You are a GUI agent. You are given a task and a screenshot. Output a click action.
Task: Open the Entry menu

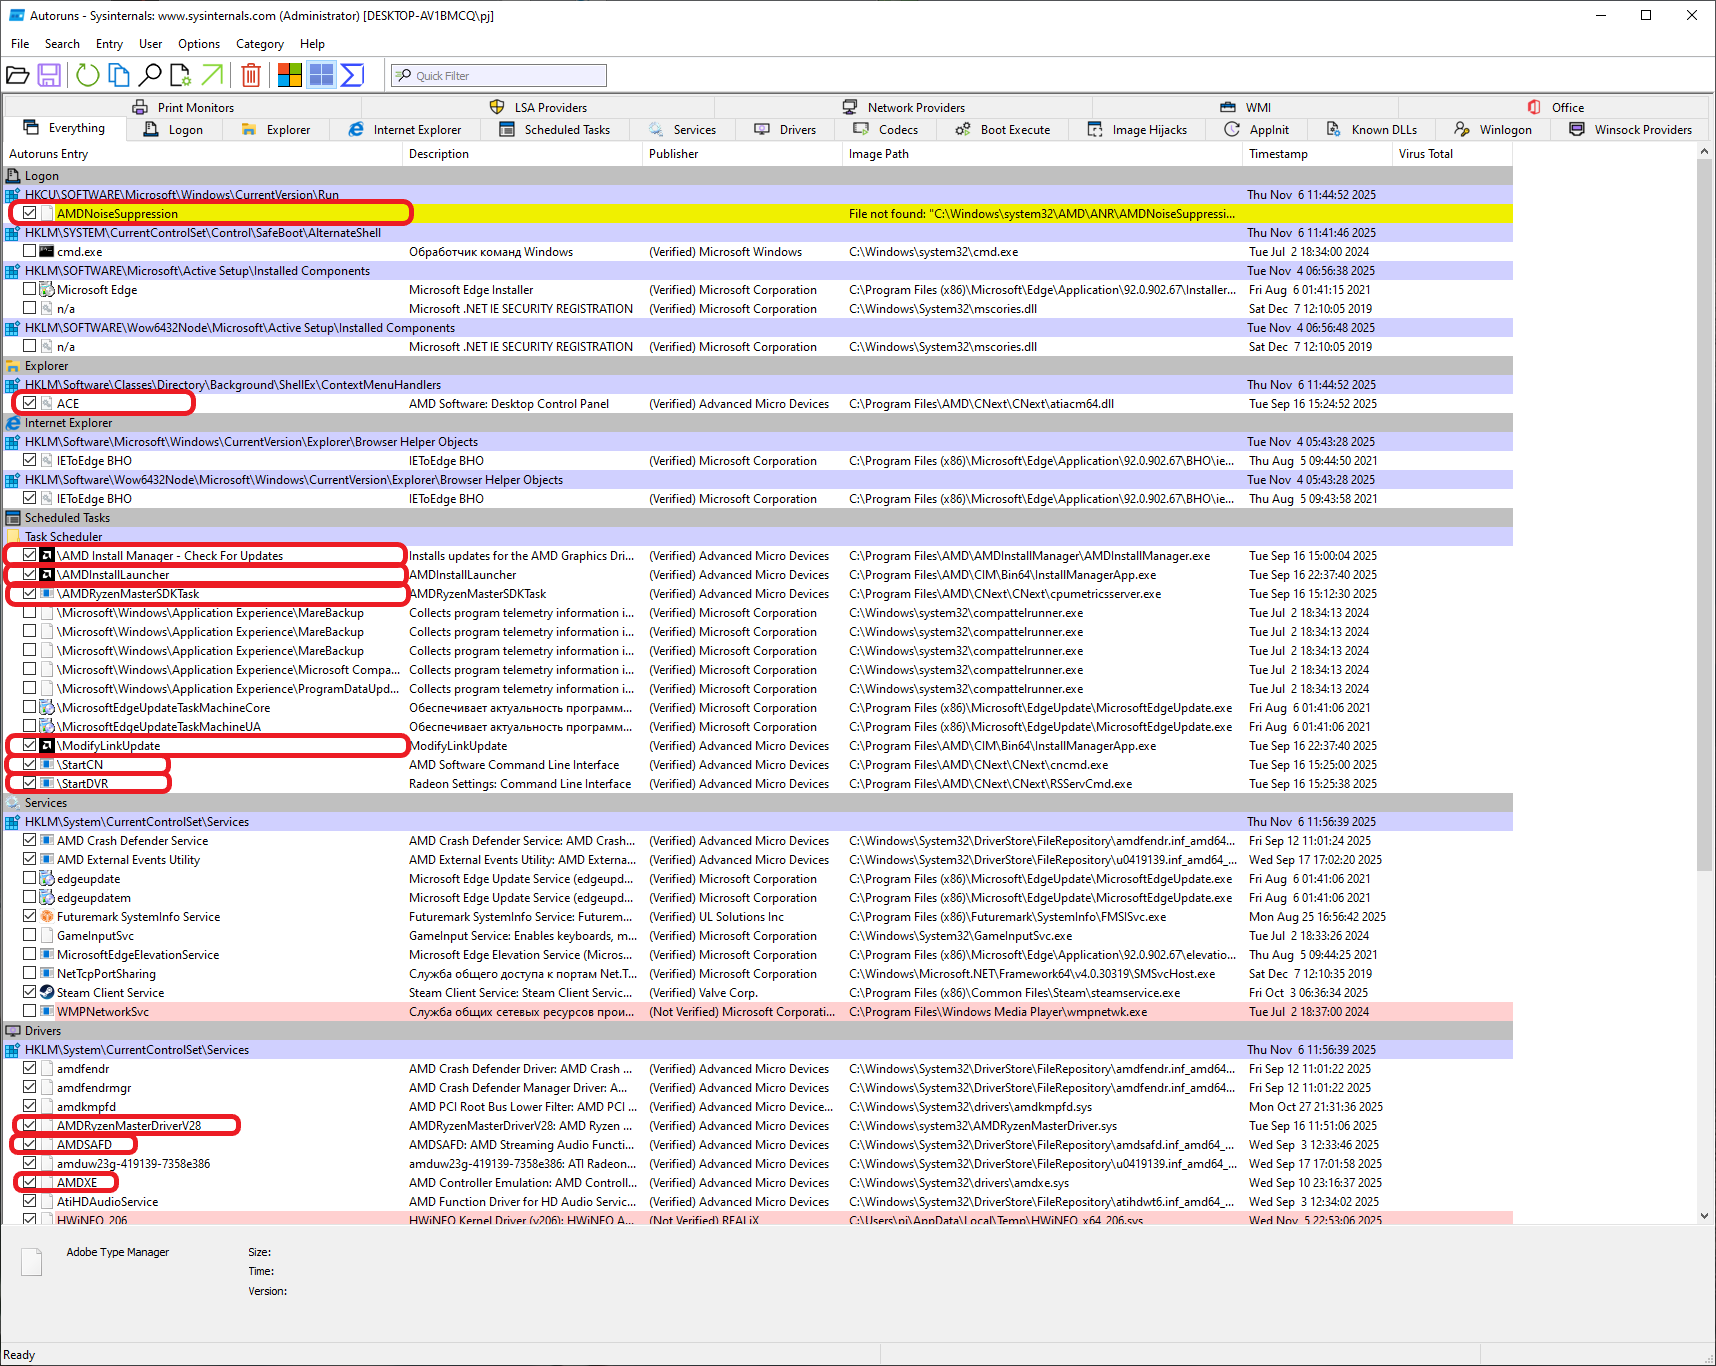coord(109,44)
